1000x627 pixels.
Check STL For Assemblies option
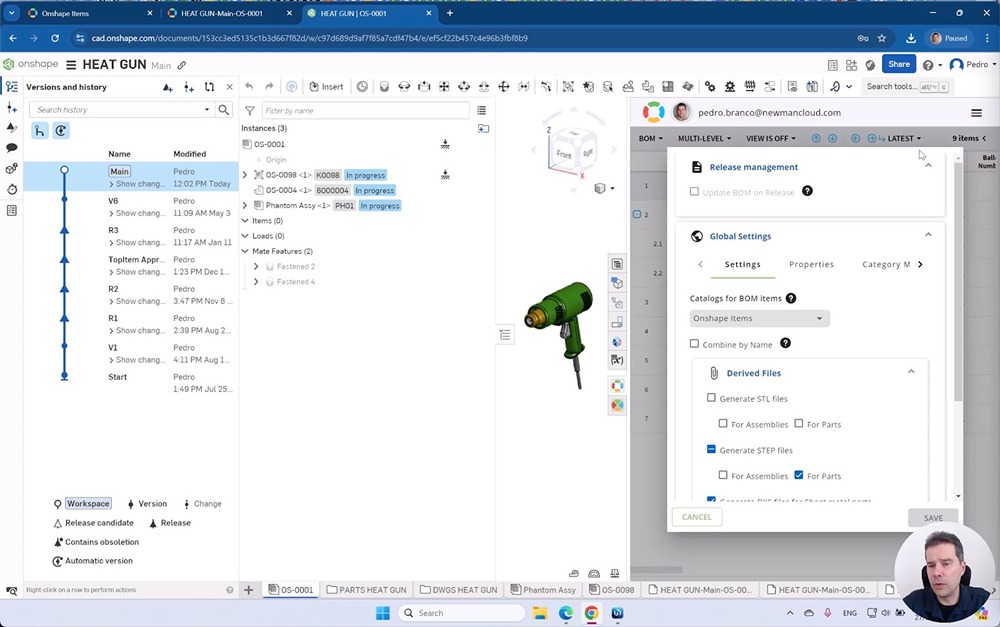pos(723,424)
